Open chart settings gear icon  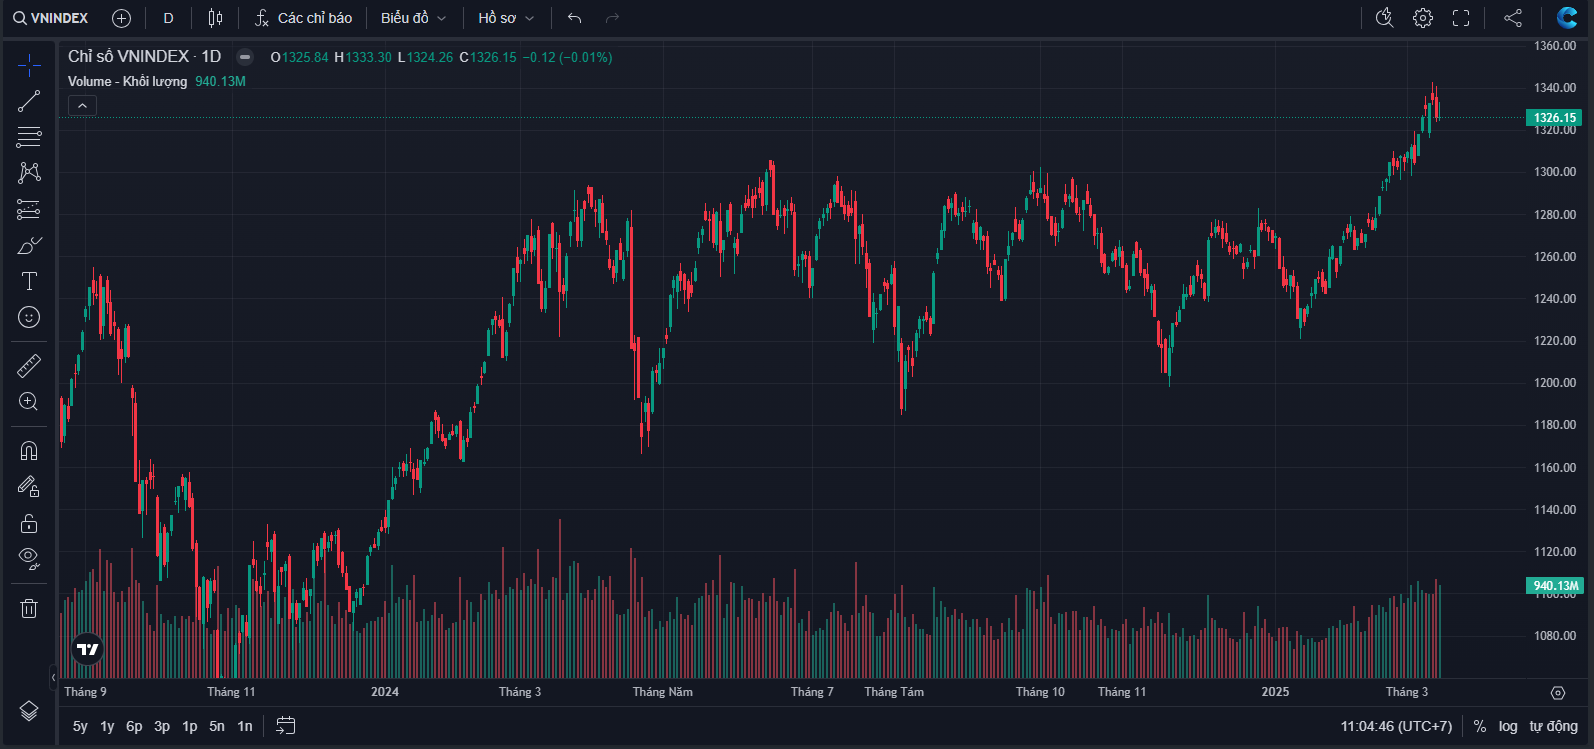pos(1422,18)
